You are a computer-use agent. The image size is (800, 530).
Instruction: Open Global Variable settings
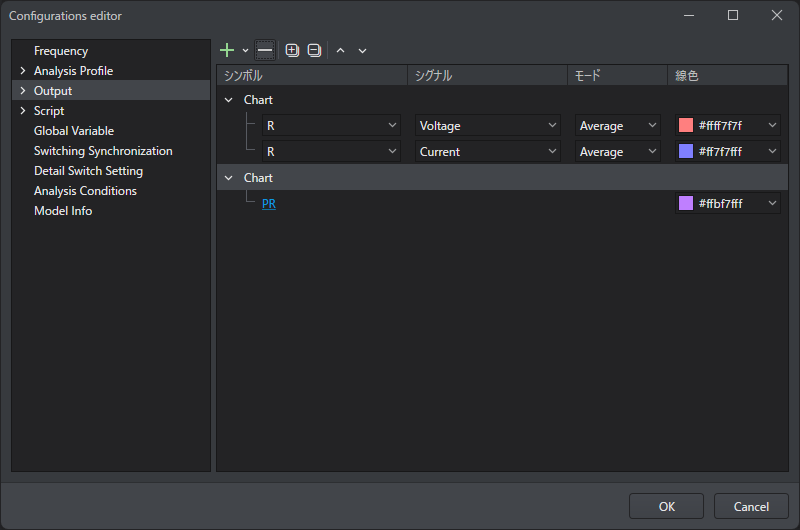74,131
